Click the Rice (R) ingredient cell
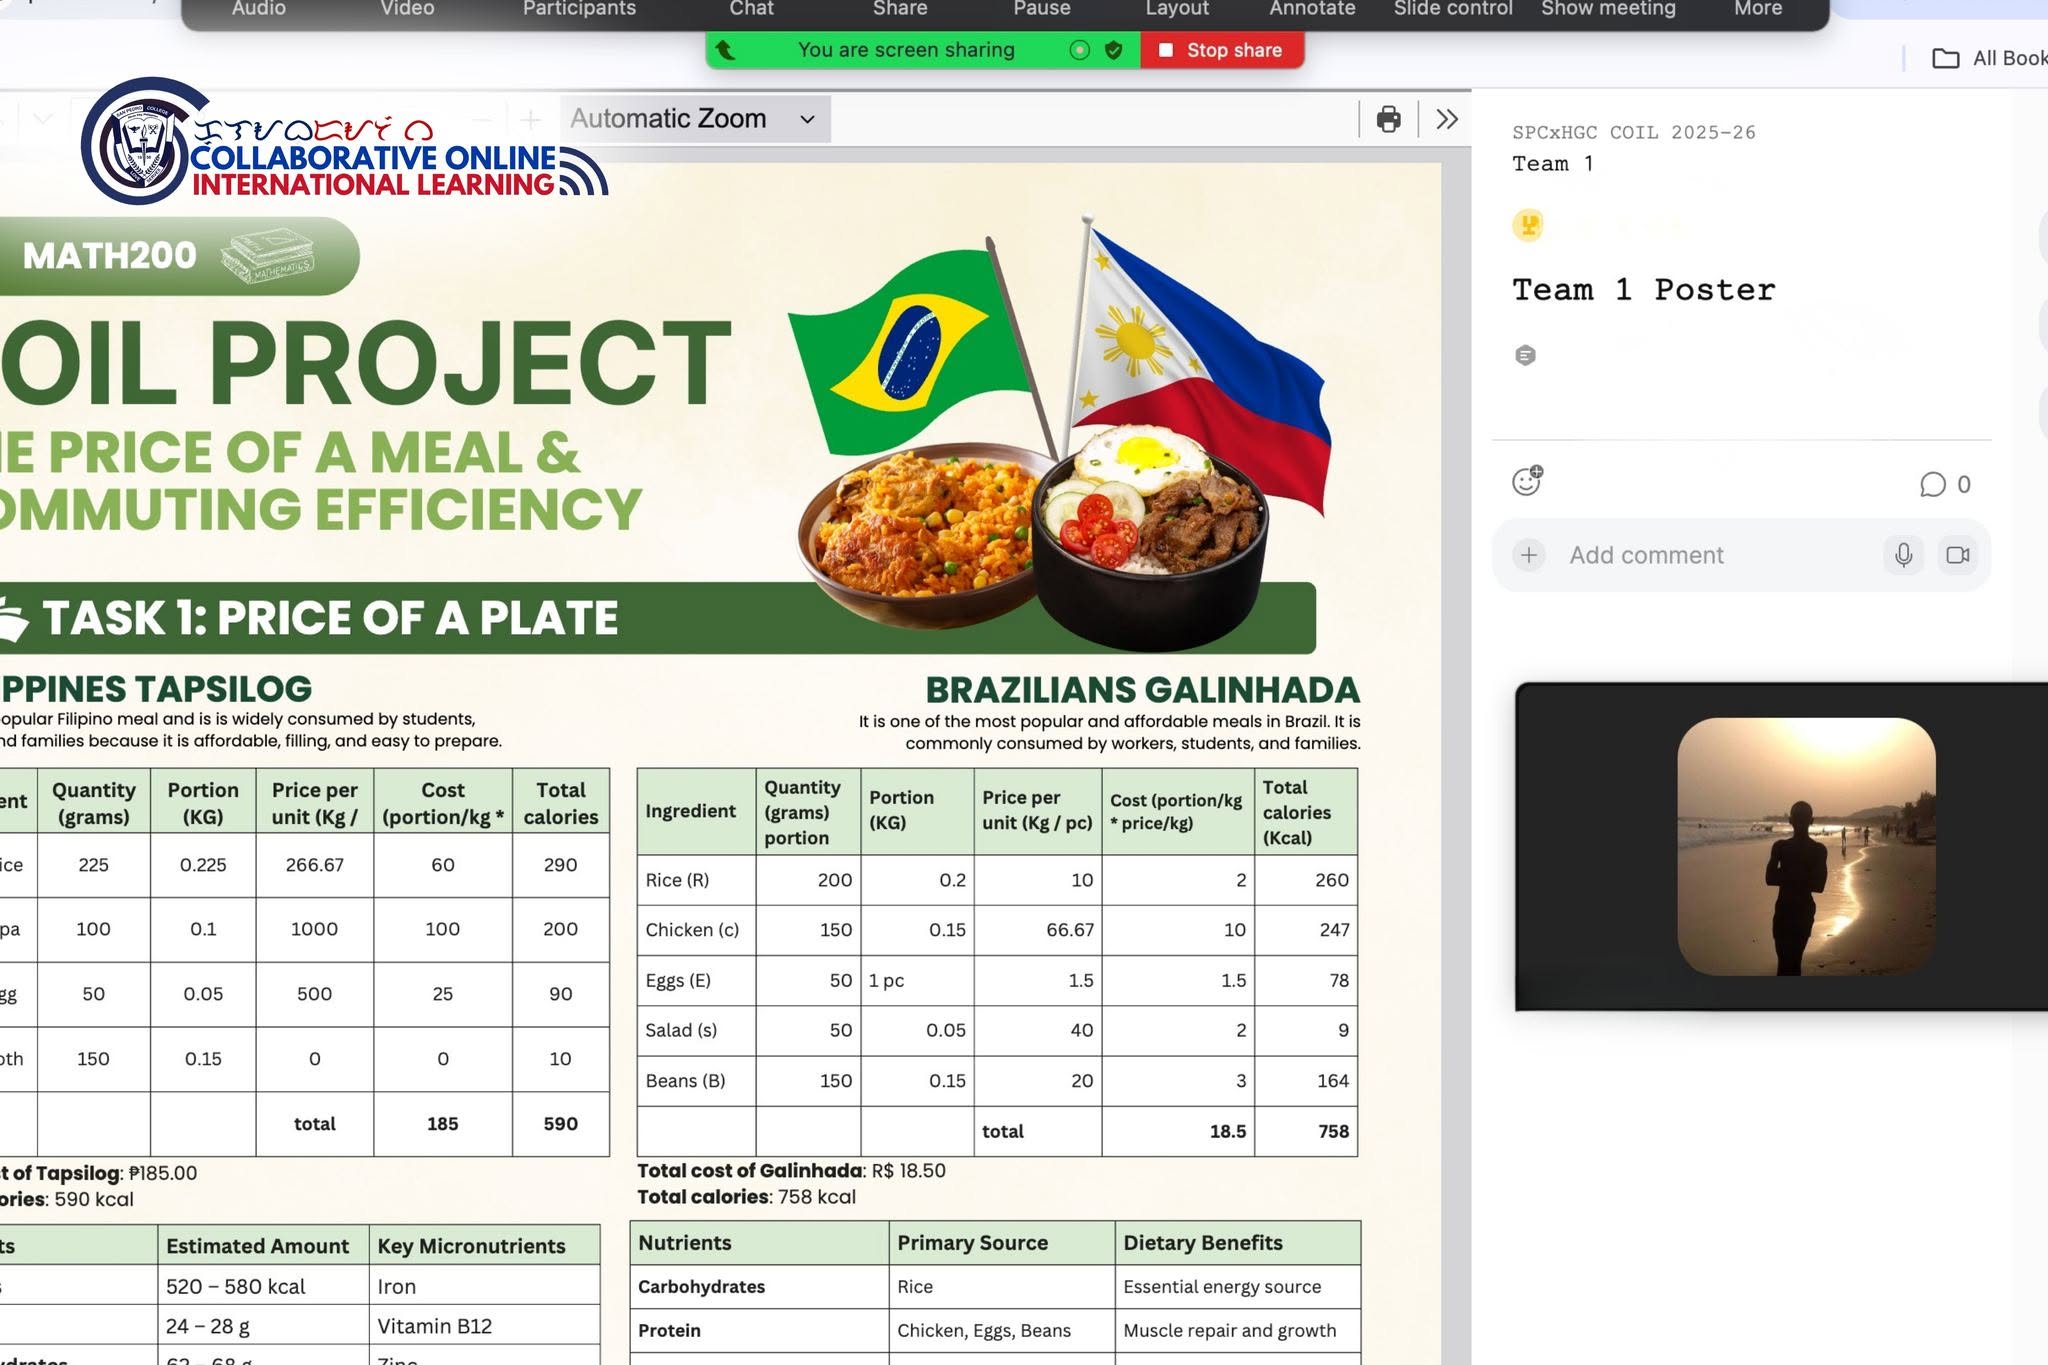This screenshot has width=2048, height=1365. pyautogui.click(x=696, y=880)
